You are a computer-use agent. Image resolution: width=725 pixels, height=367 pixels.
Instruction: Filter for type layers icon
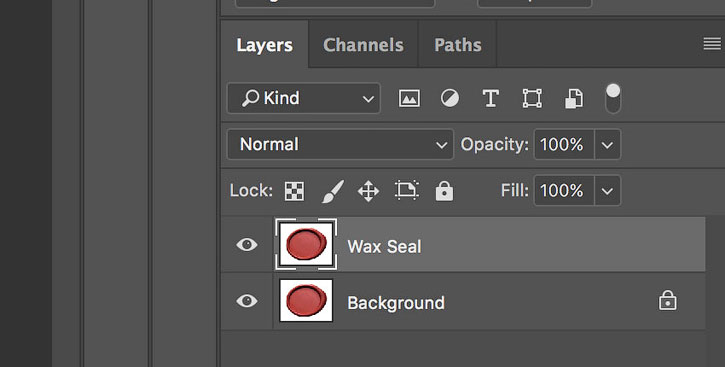click(x=491, y=98)
